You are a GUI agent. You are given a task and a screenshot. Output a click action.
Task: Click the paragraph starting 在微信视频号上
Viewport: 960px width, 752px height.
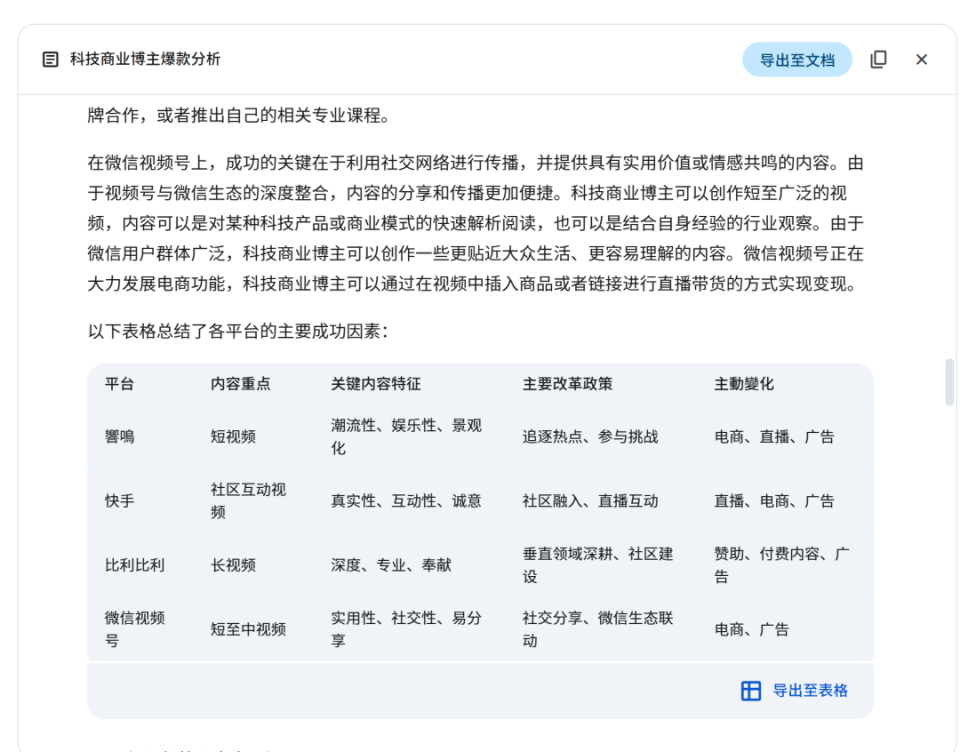[x=476, y=224]
